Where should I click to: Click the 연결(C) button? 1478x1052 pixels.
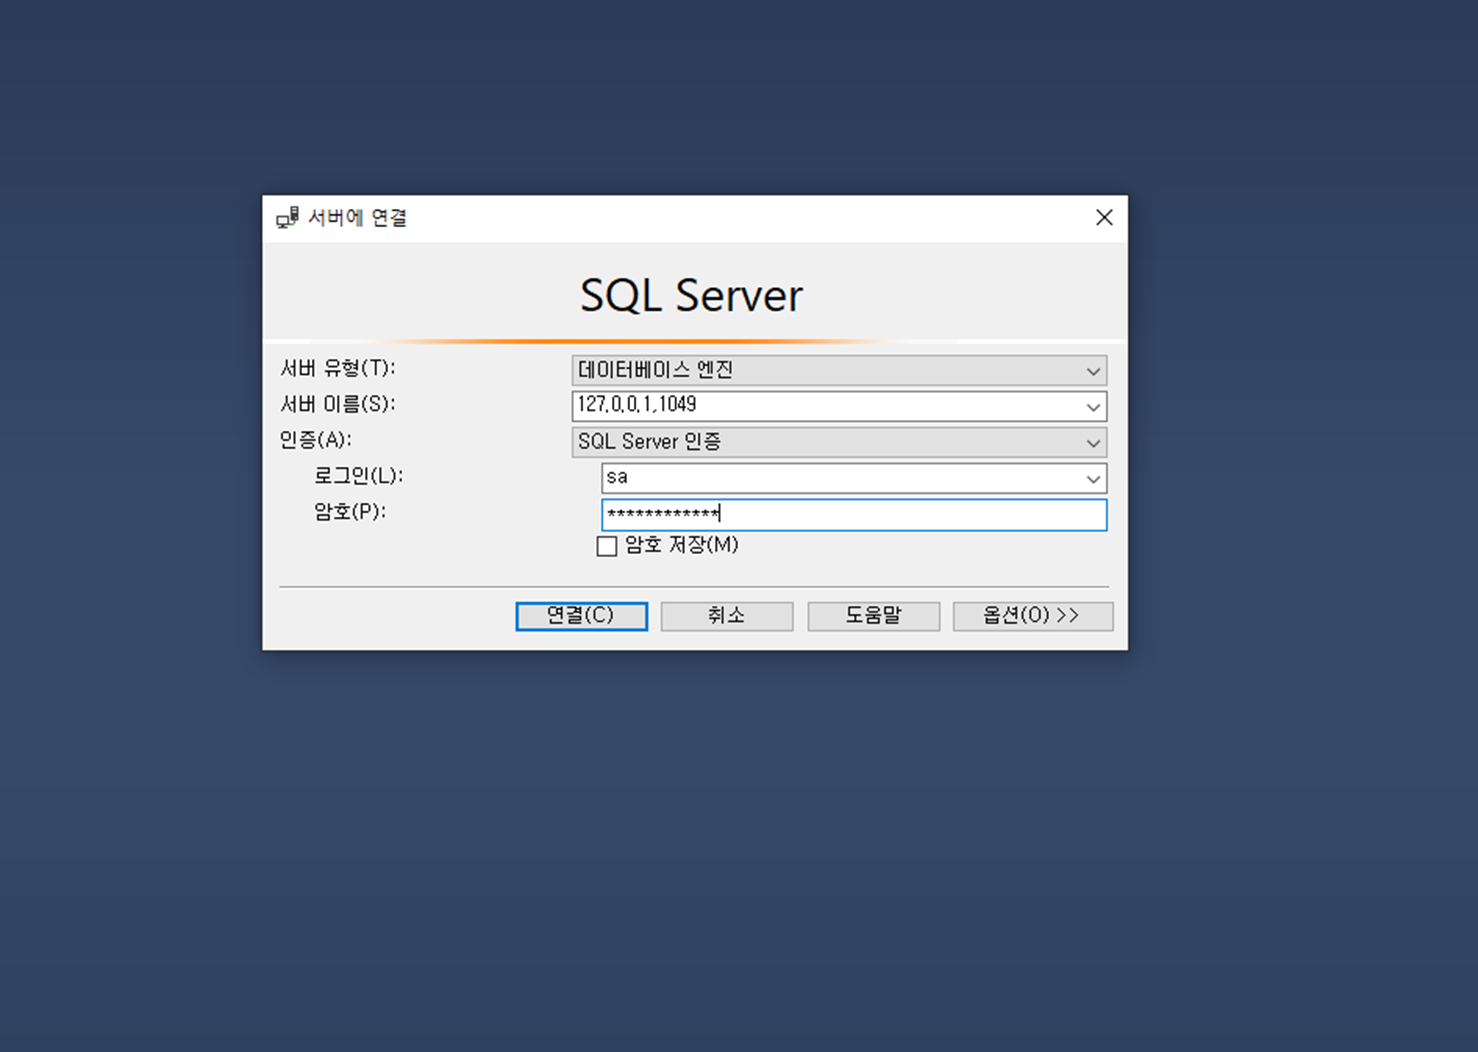(581, 616)
